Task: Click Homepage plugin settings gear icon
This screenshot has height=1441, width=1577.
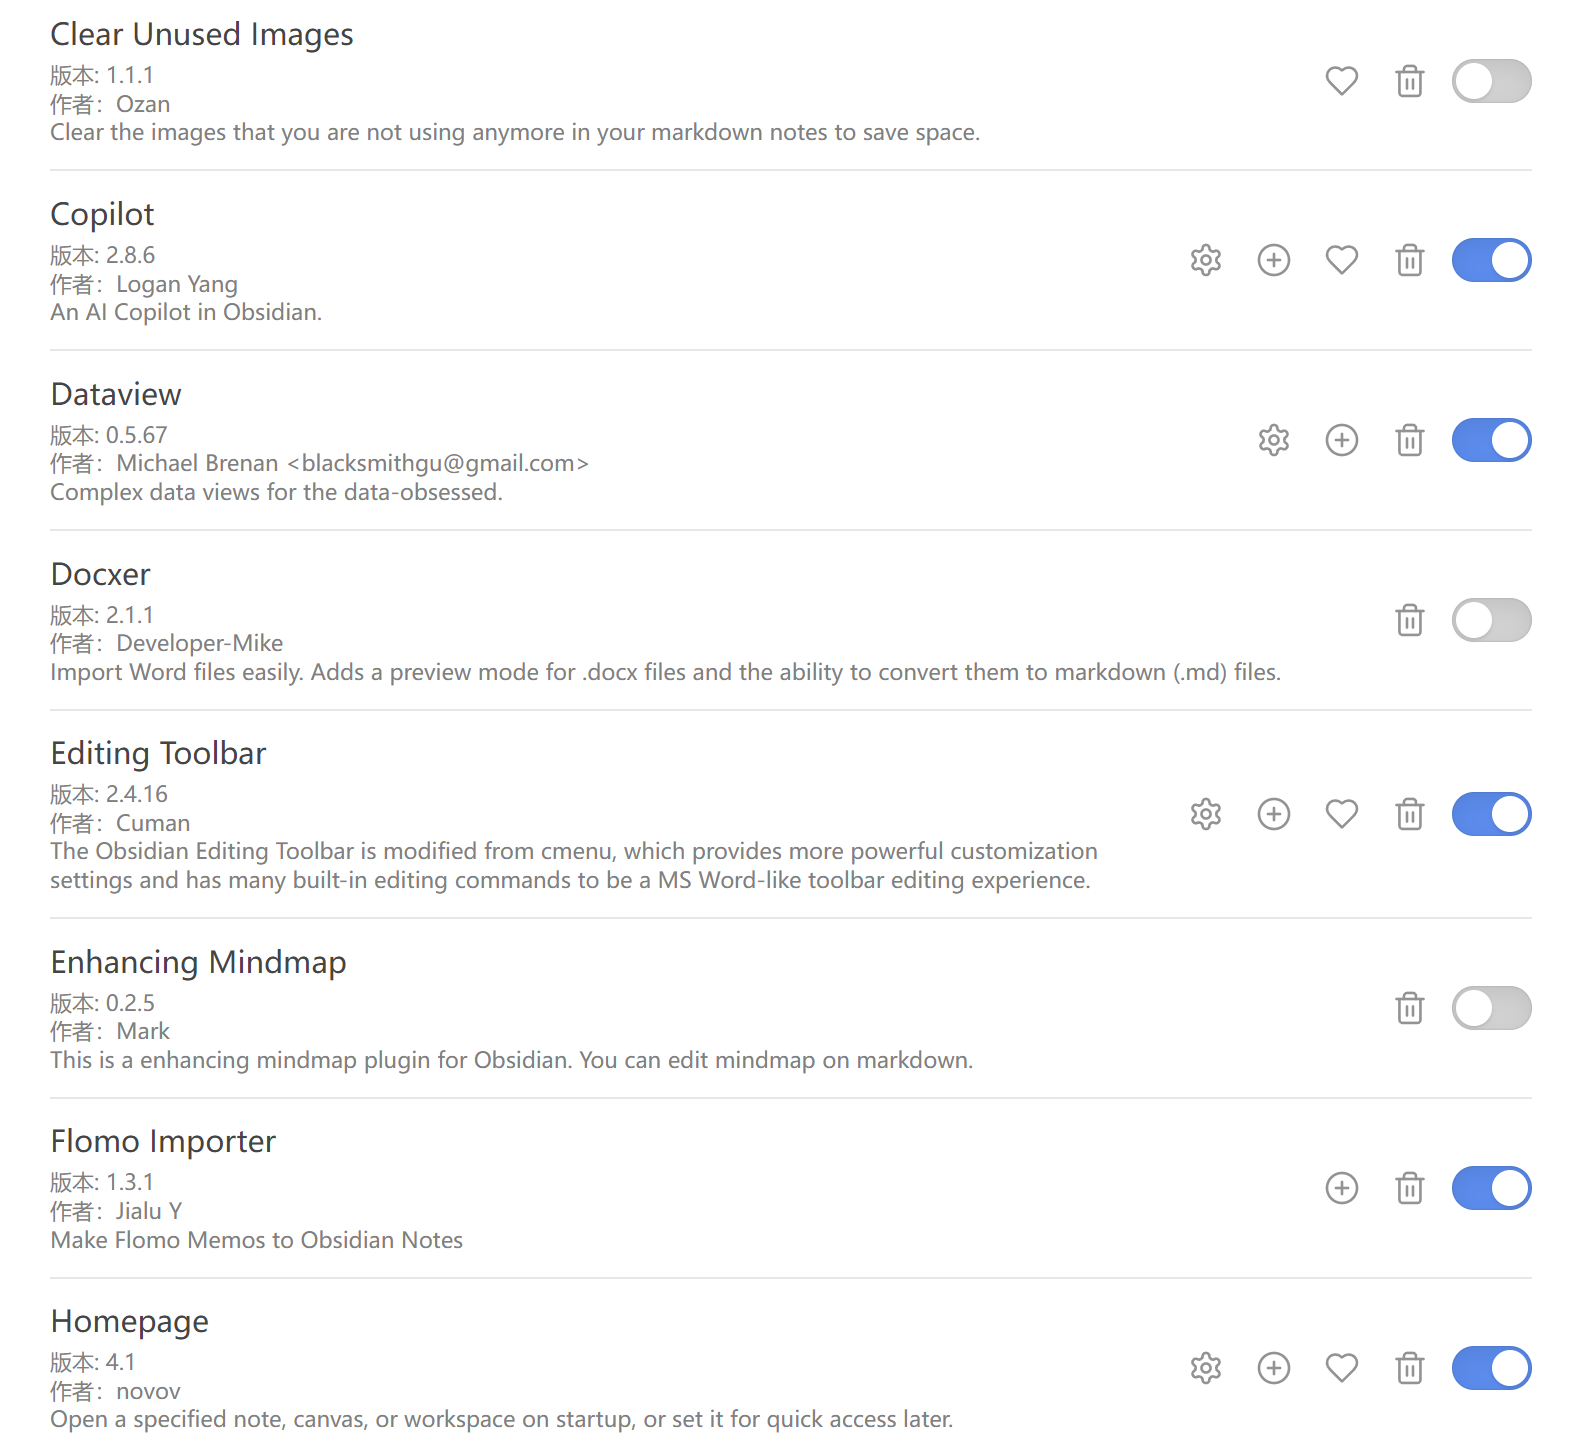Action: click(1206, 1367)
